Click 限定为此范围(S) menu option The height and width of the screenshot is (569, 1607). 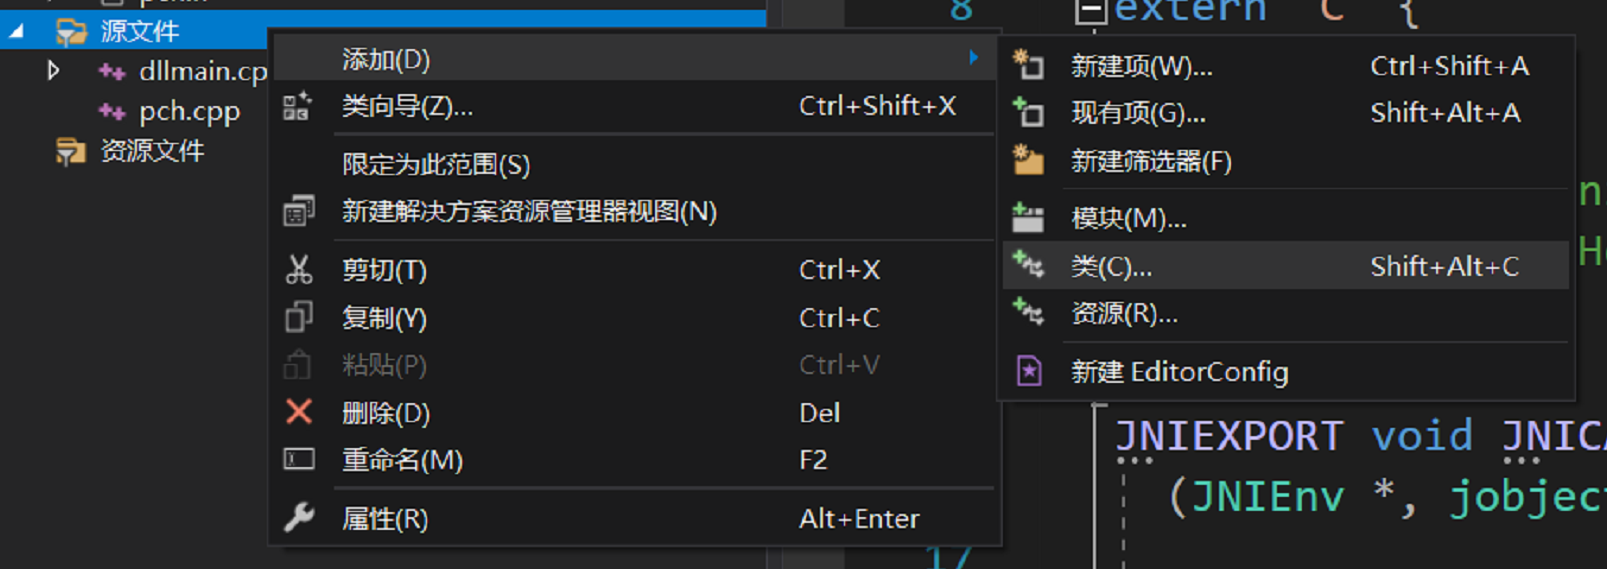click(x=436, y=165)
